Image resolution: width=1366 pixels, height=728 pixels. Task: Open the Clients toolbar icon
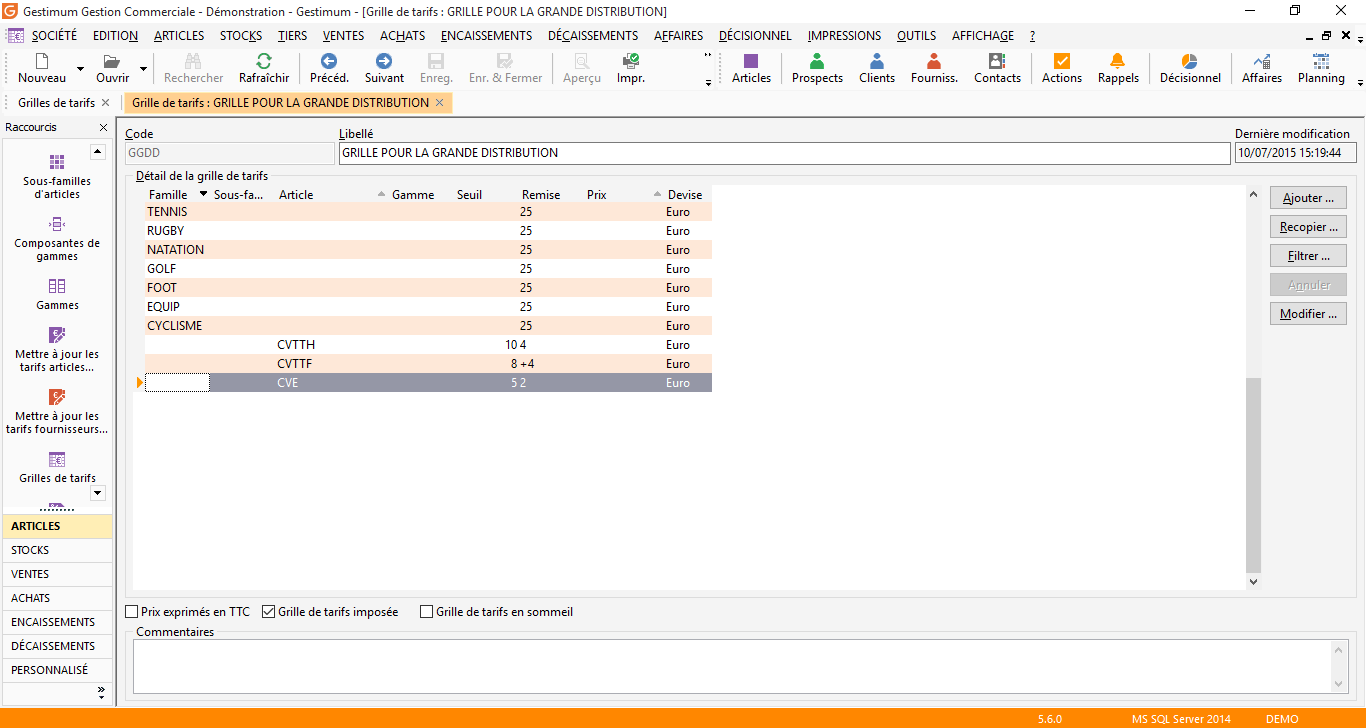pos(877,68)
